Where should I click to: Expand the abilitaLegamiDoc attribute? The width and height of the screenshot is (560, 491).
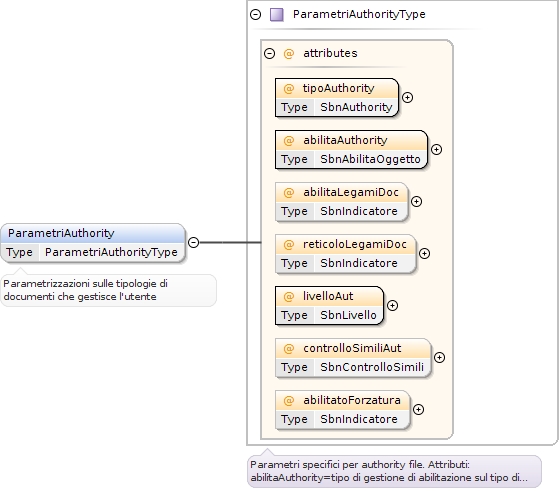416,201
